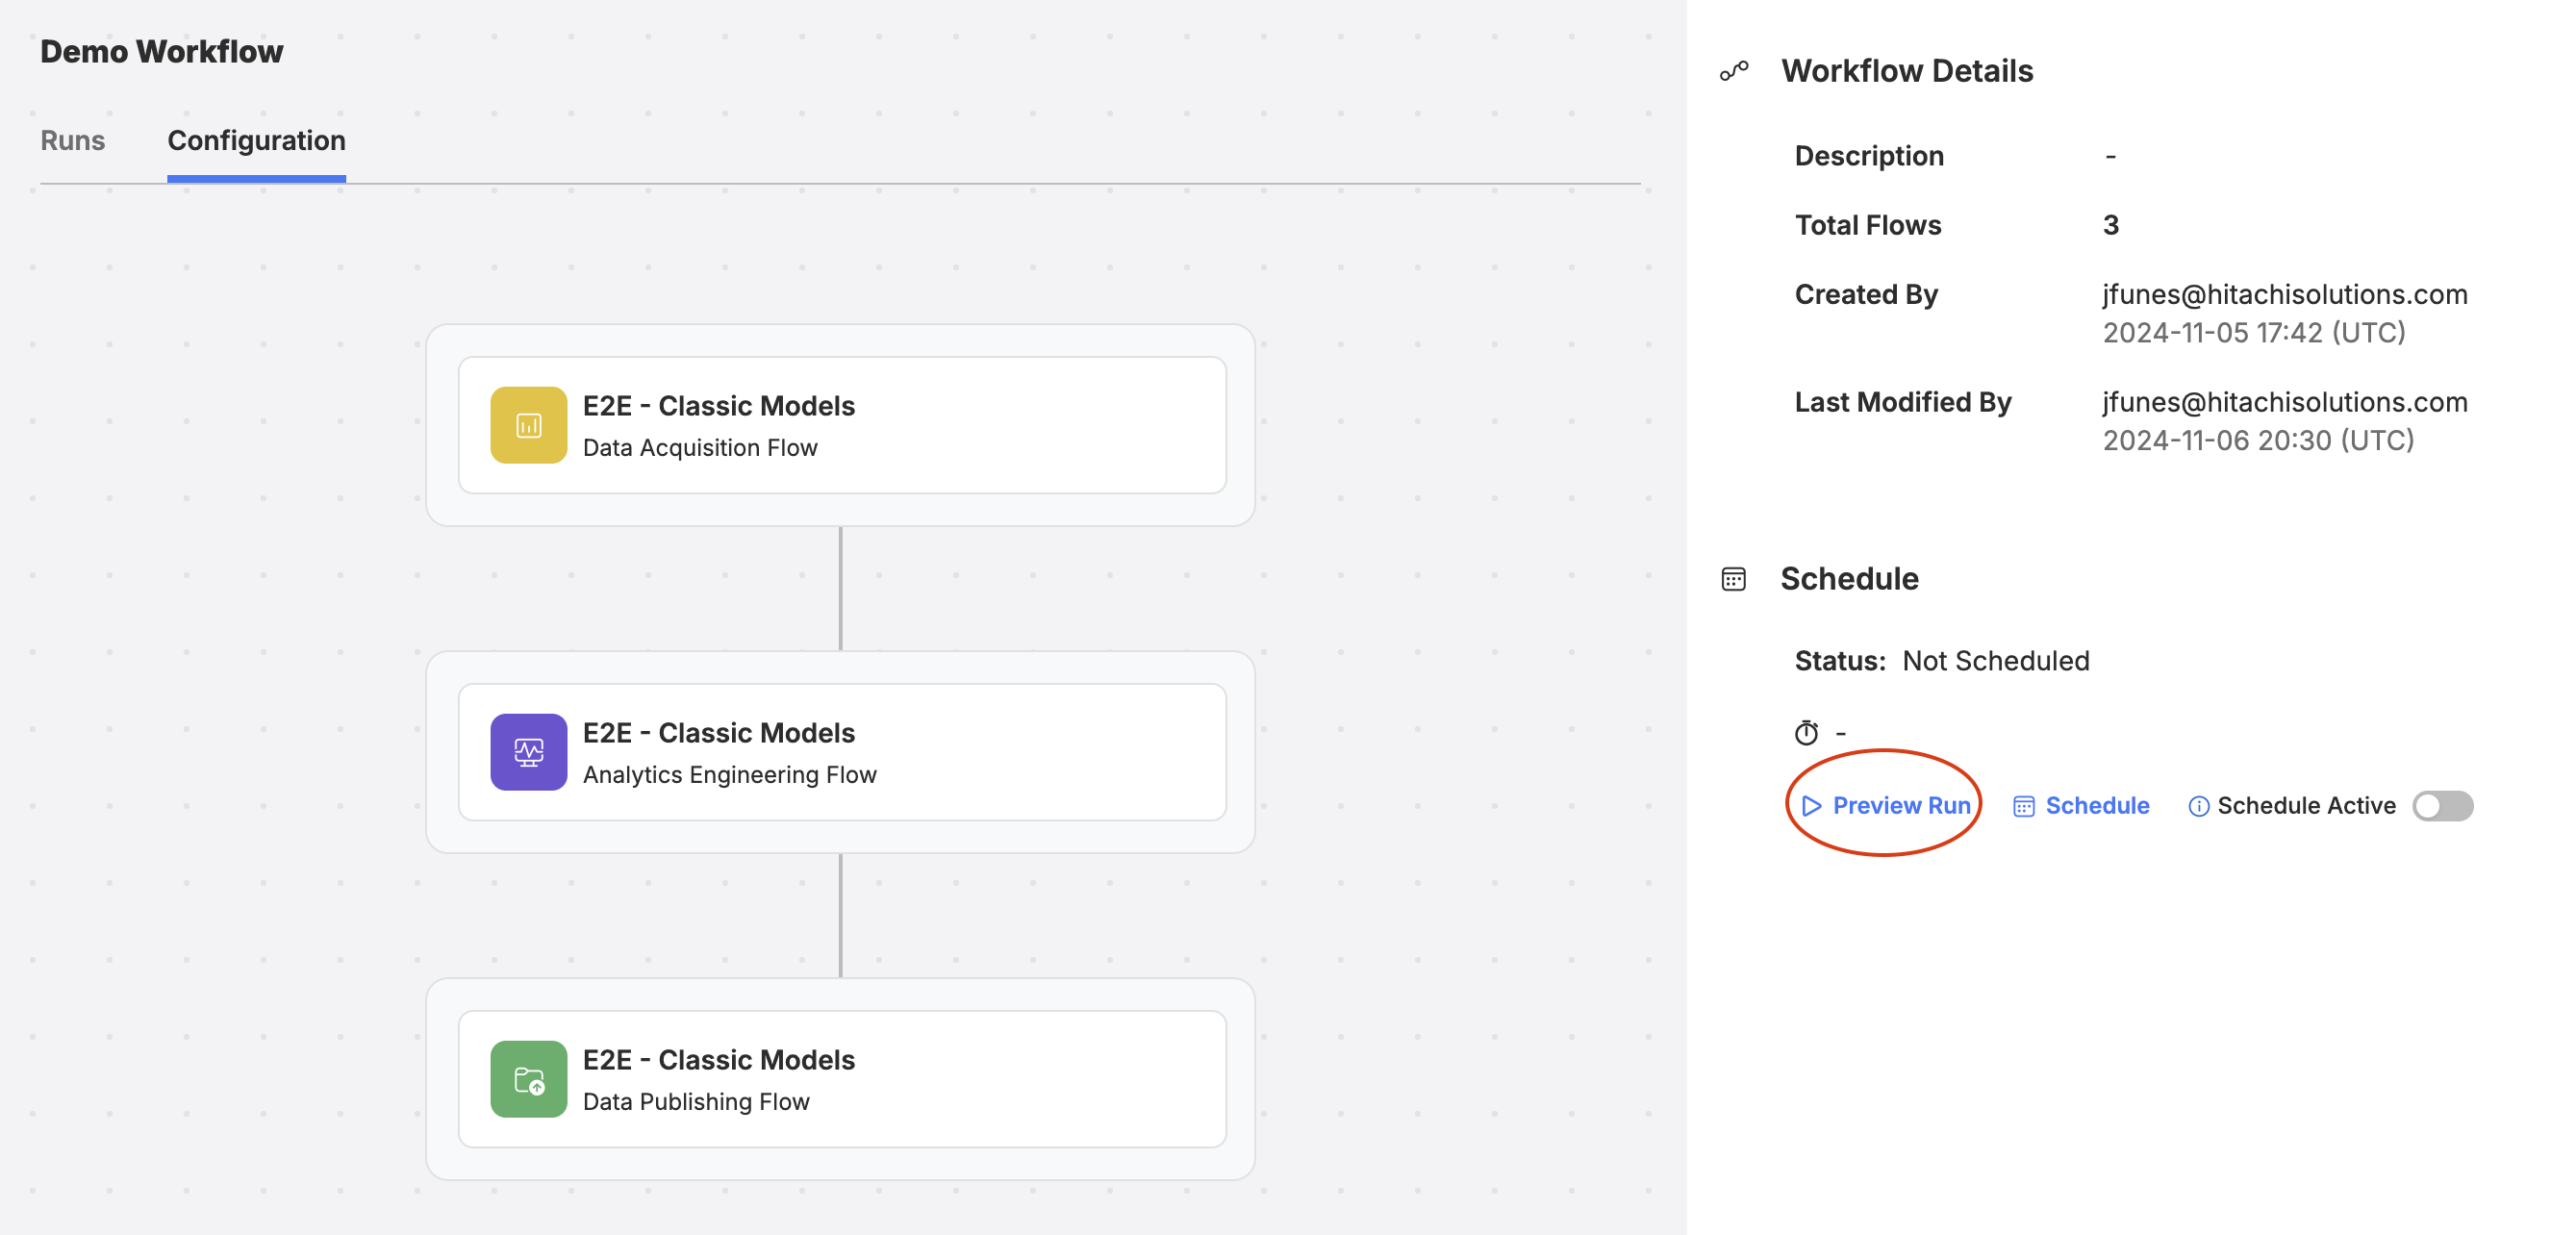Click the stopwatch icon under Status
Screen dimensions: 2576x1235
tap(1806, 733)
